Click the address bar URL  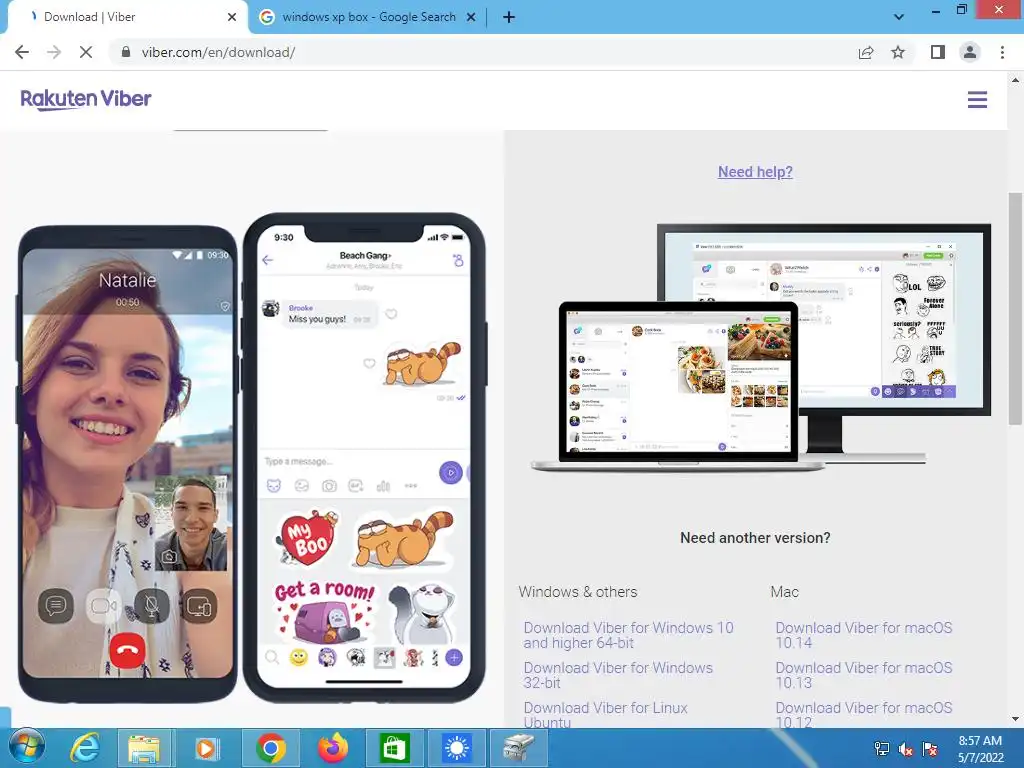click(x=218, y=52)
